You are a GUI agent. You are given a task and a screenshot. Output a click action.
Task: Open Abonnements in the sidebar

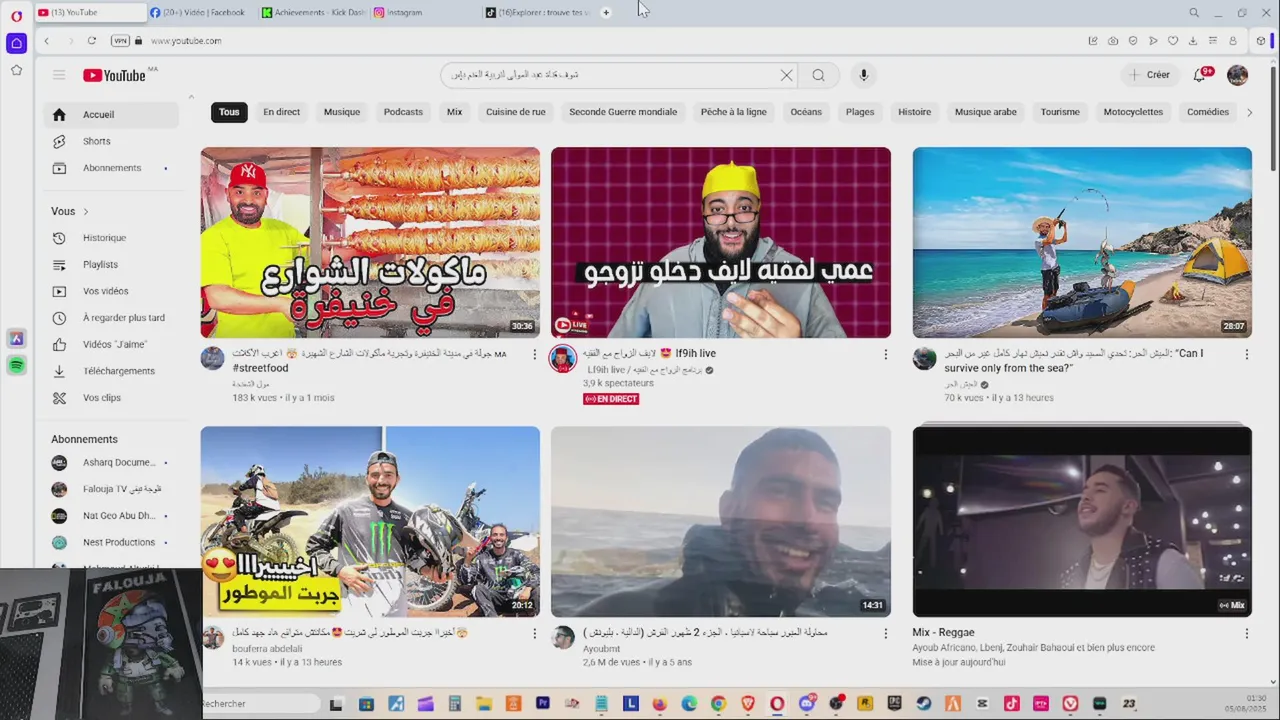[x=112, y=168]
